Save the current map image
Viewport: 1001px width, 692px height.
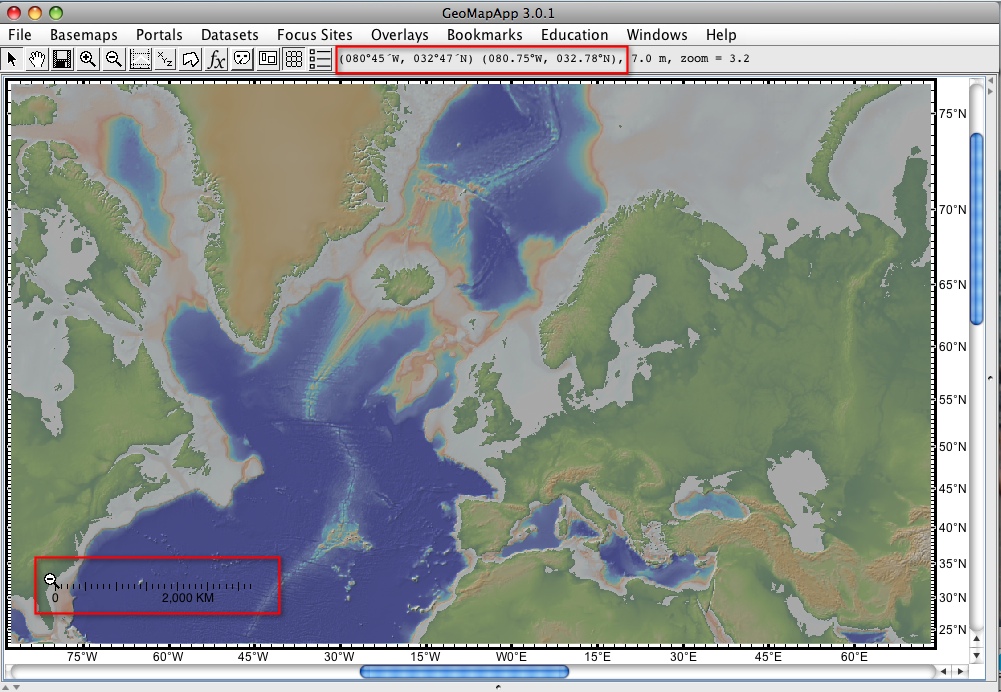[62, 58]
